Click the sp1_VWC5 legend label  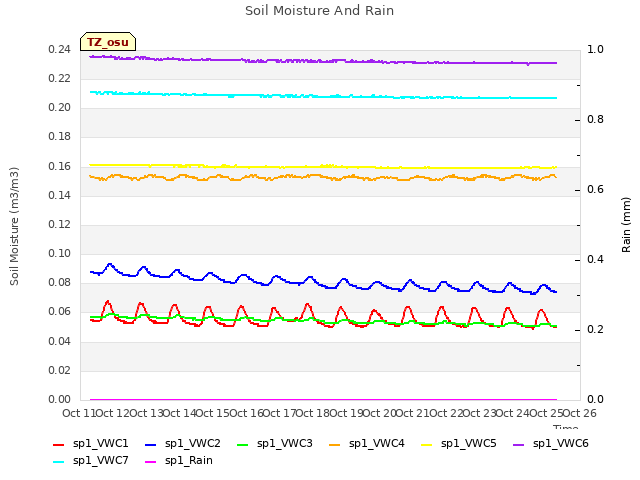pyautogui.click(x=469, y=443)
